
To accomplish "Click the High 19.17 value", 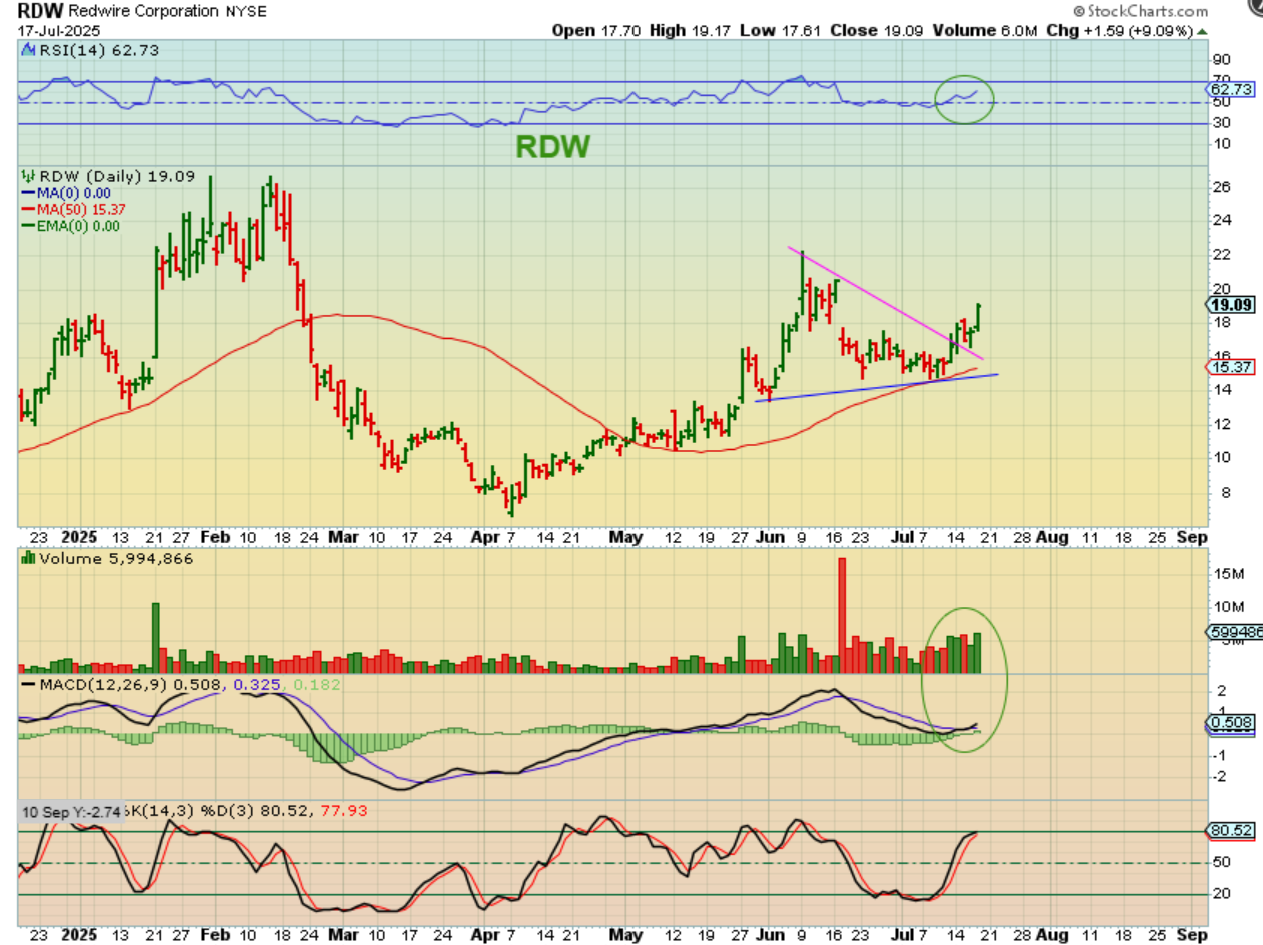I will (x=692, y=31).
